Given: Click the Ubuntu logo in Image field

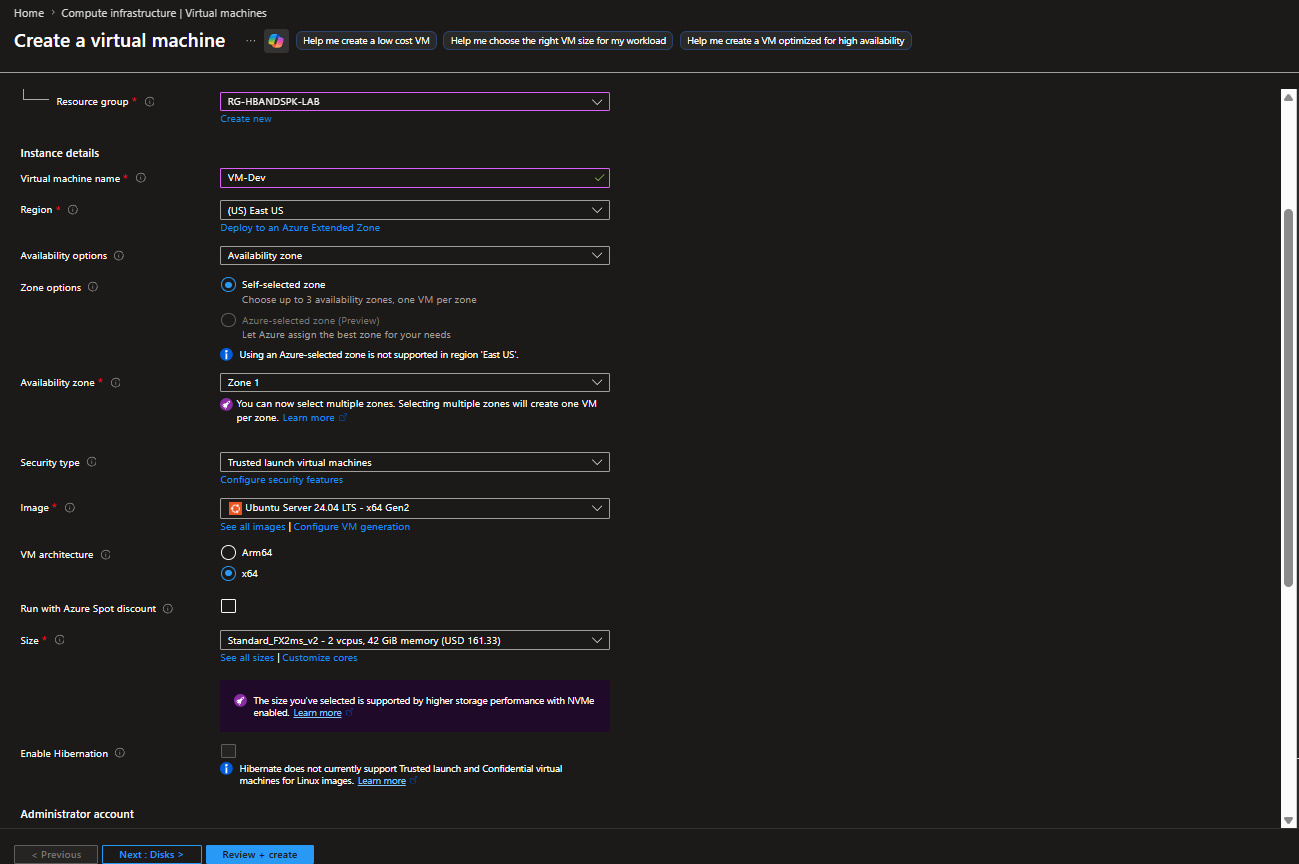Looking at the screenshot, I should [x=235, y=508].
